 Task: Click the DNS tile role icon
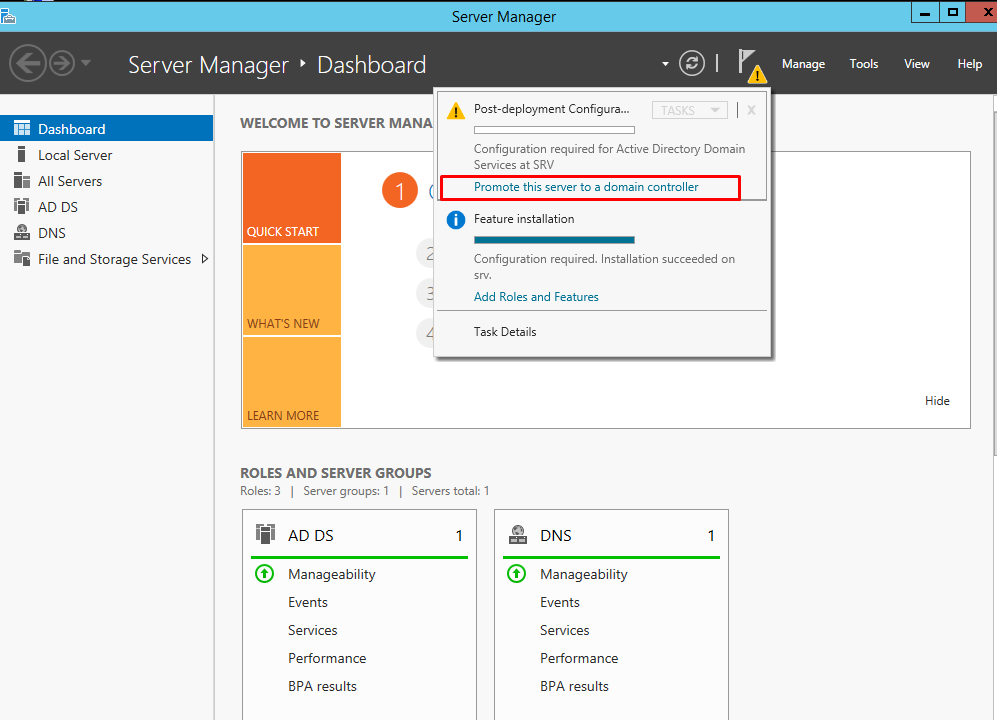(x=518, y=534)
